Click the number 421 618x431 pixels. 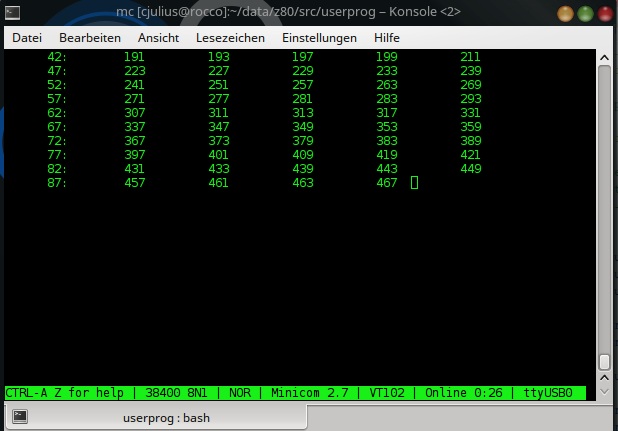471,155
